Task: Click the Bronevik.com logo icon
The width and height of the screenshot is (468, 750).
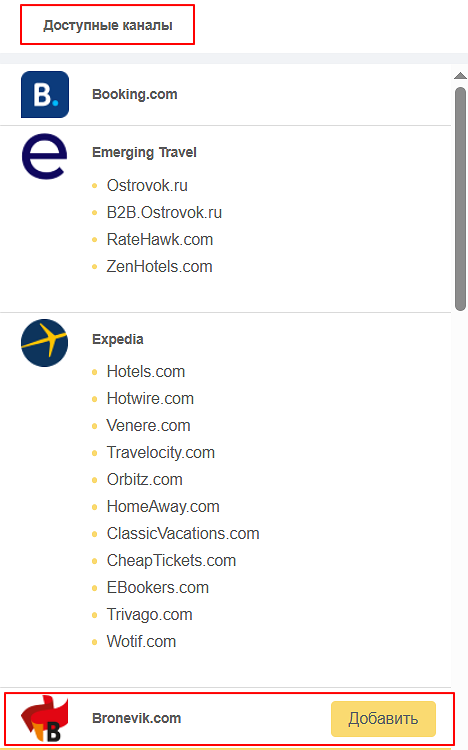Action: click(45, 718)
